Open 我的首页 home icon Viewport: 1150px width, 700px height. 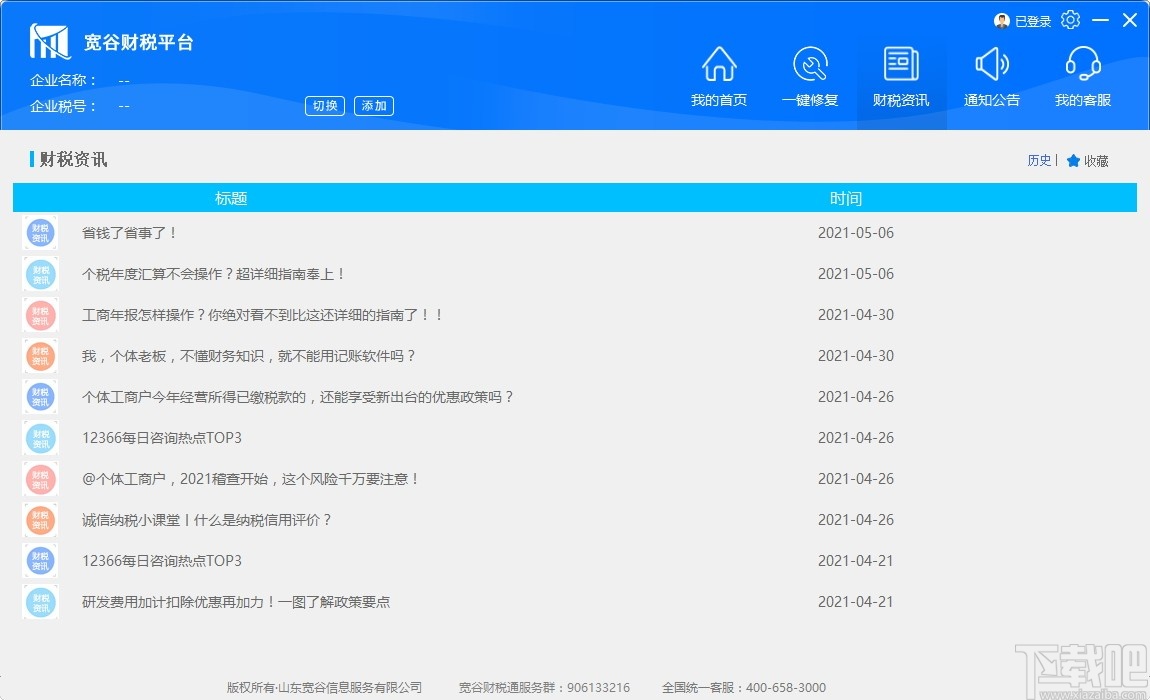point(718,78)
